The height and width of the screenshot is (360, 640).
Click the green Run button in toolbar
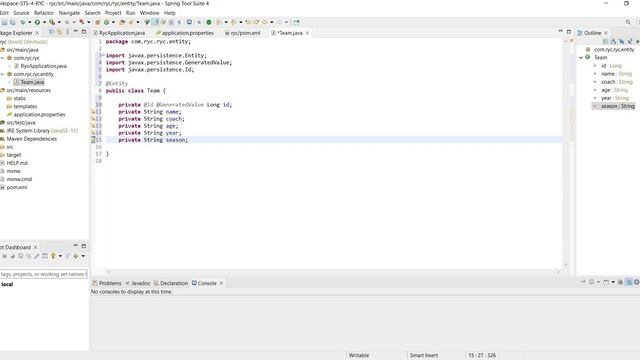(37, 22)
